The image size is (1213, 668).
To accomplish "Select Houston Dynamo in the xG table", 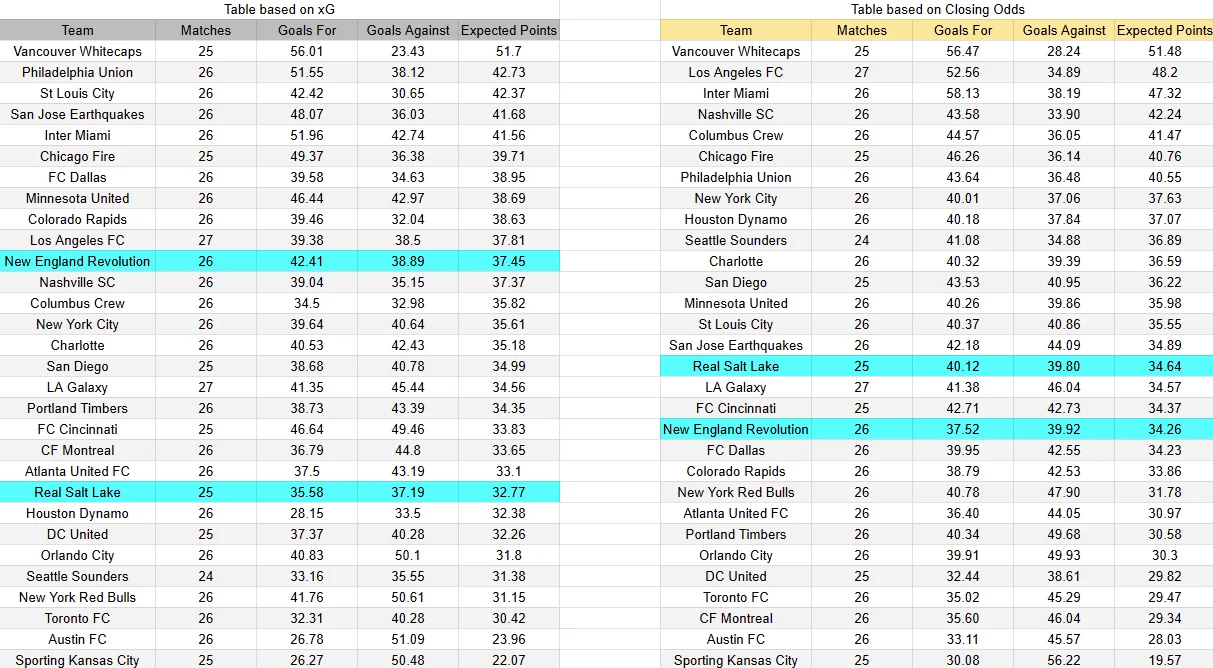I will [x=77, y=513].
